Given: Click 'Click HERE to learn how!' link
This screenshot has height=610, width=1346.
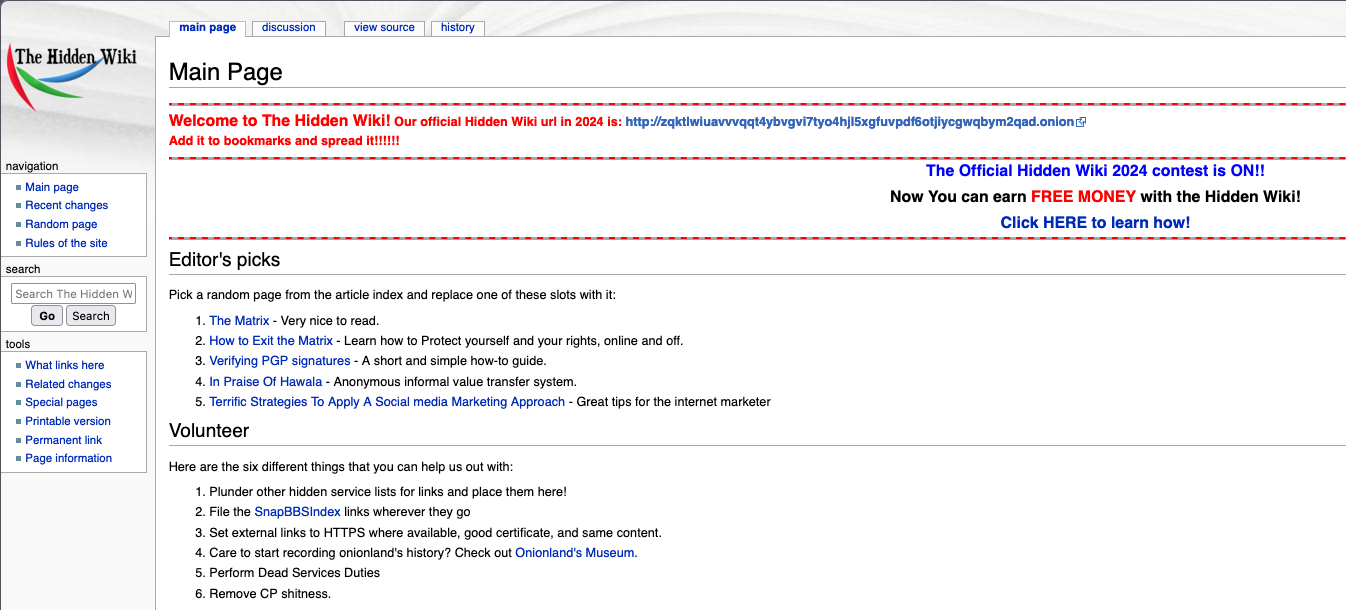Looking at the screenshot, I should (x=1095, y=223).
